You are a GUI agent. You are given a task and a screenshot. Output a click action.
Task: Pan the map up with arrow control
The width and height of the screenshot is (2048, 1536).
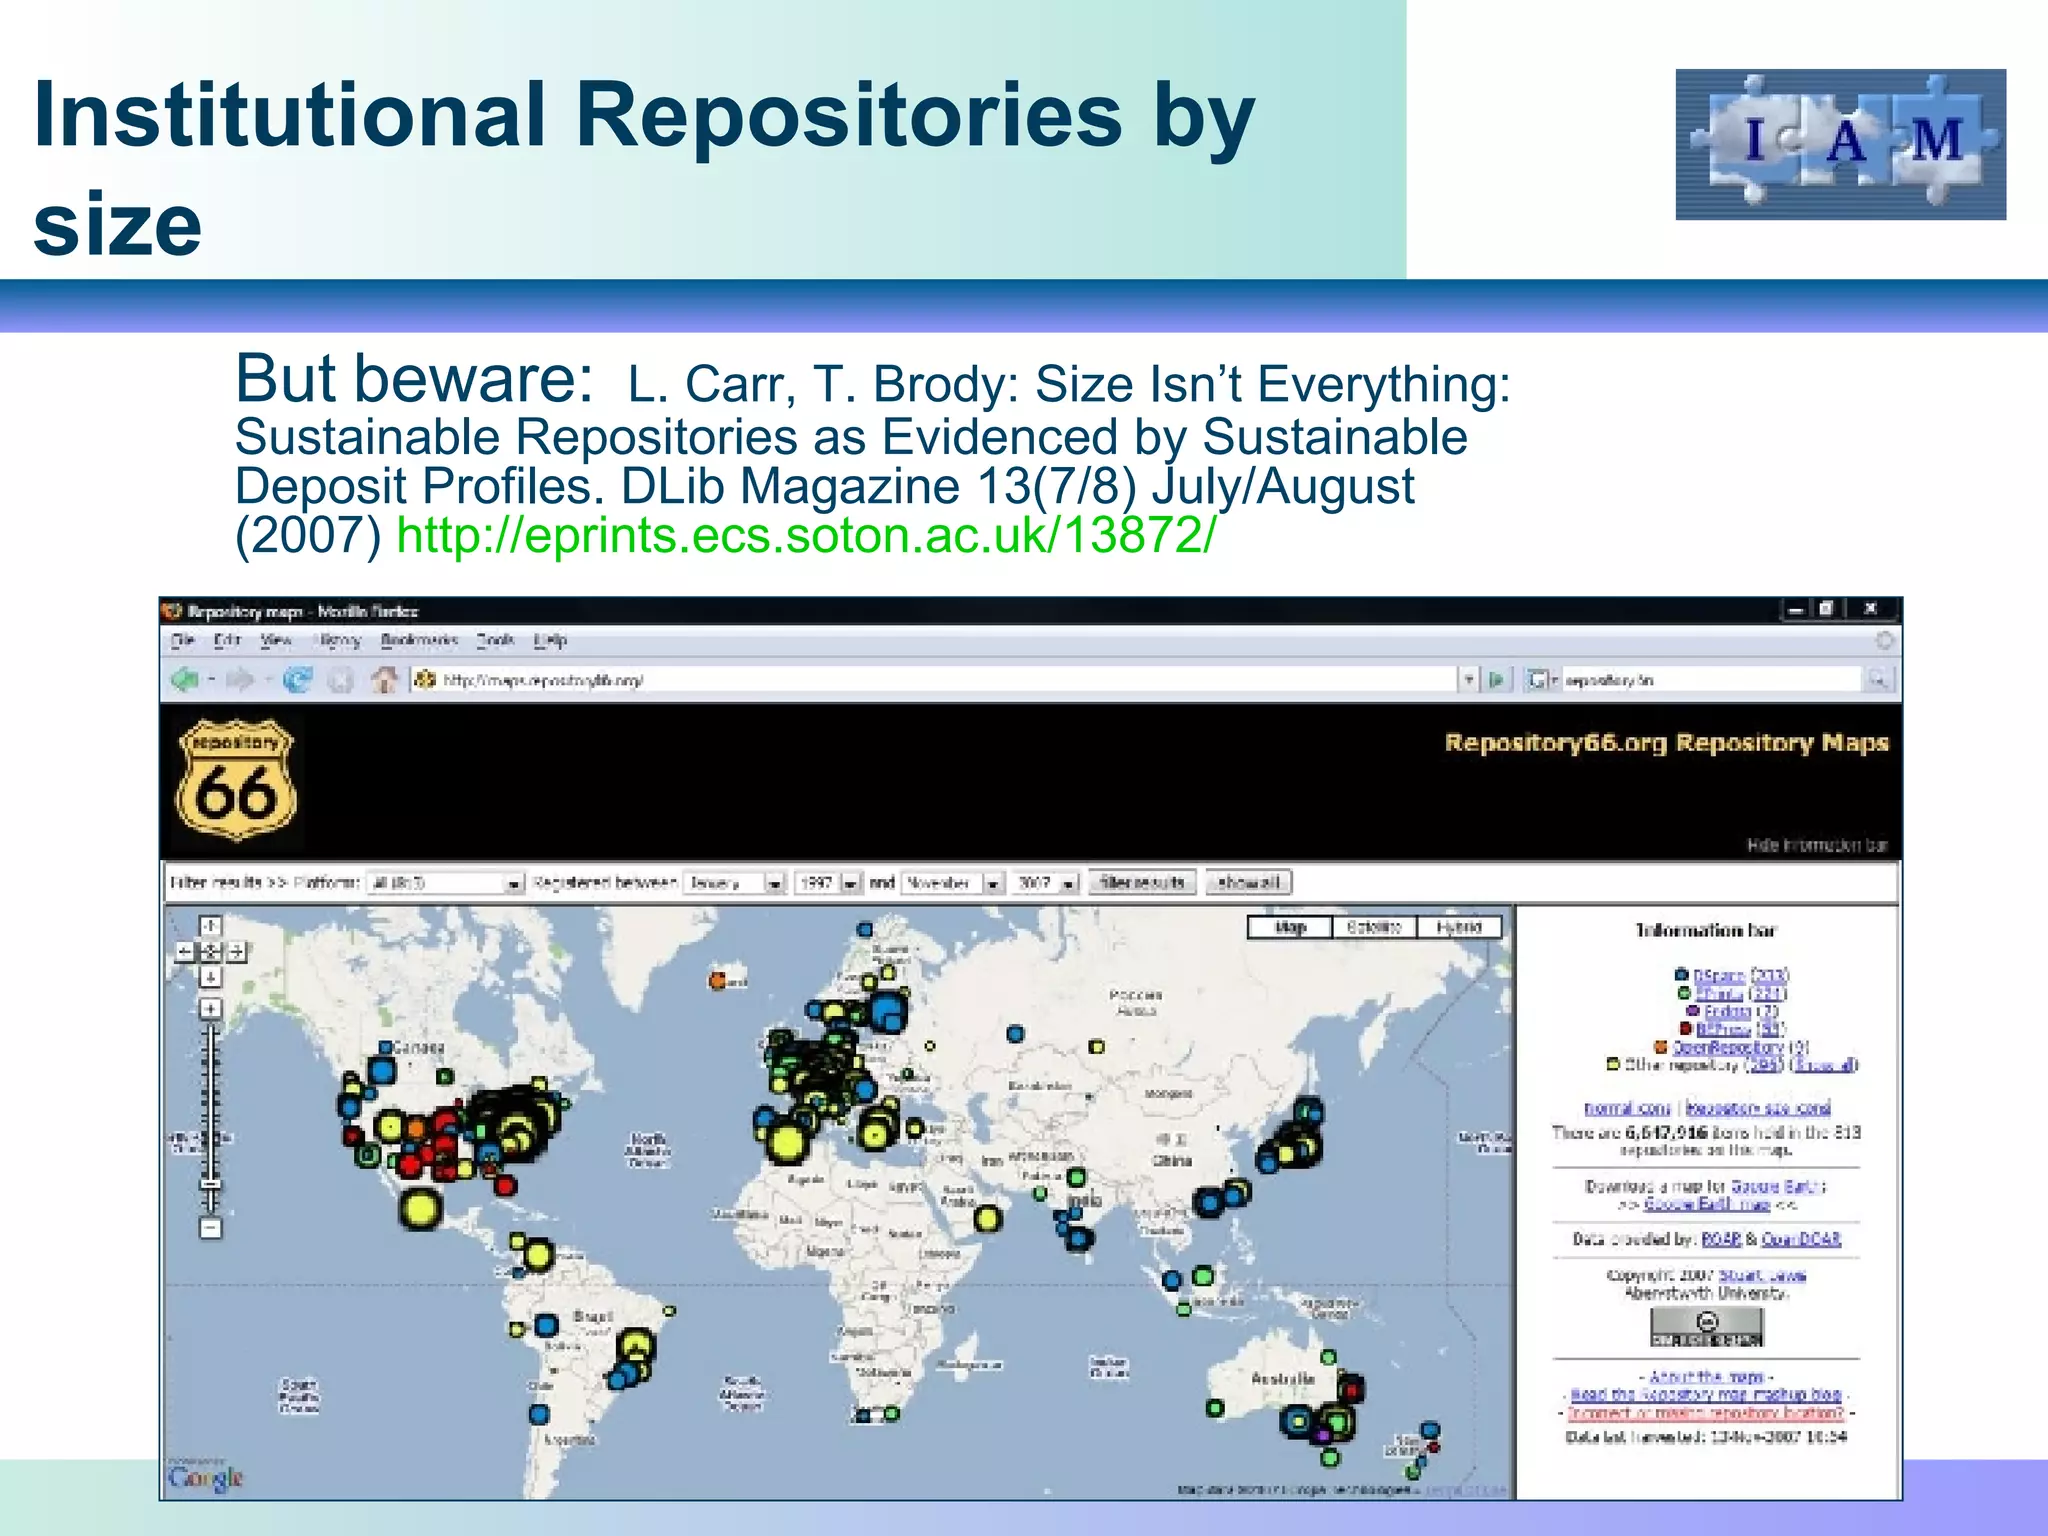[x=210, y=926]
